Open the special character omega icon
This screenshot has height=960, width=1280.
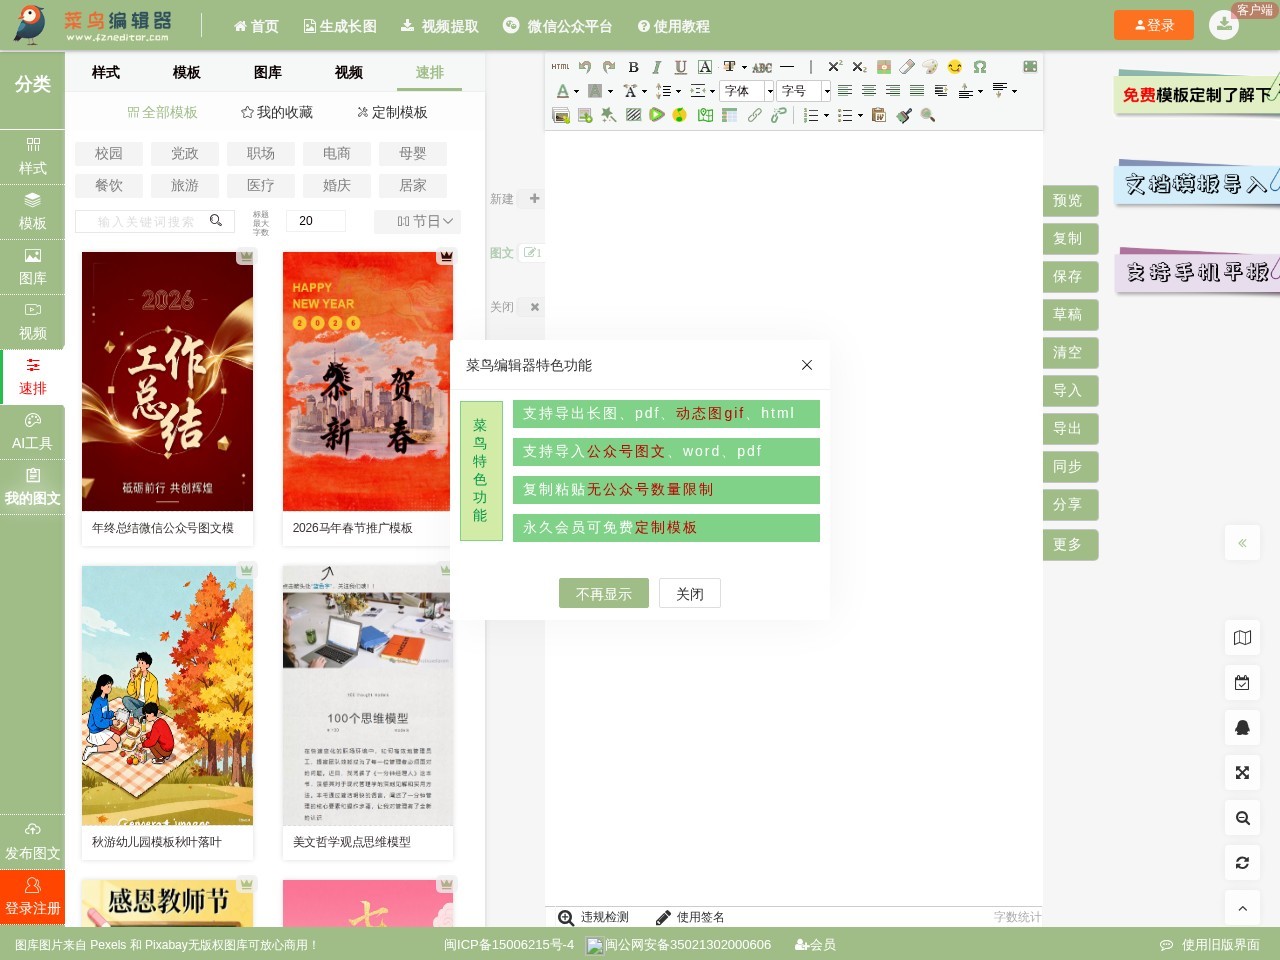coord(980,67)
